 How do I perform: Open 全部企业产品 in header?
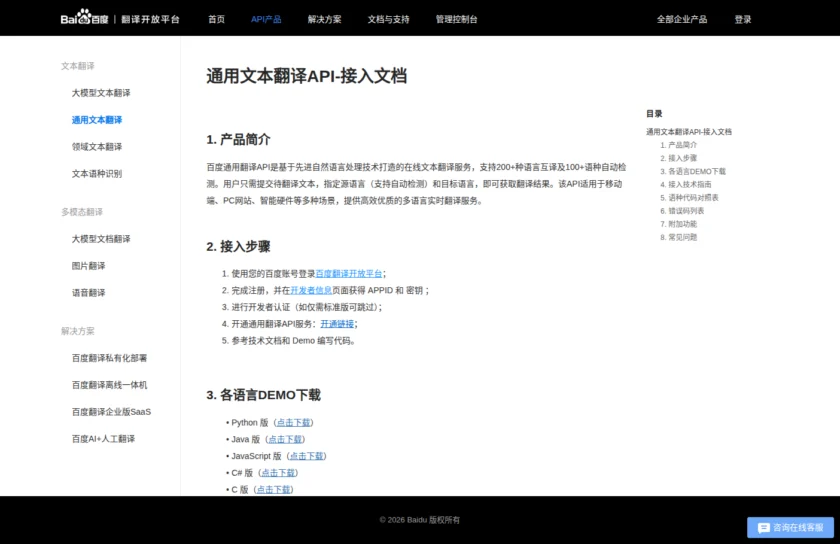tap(682, 19)
